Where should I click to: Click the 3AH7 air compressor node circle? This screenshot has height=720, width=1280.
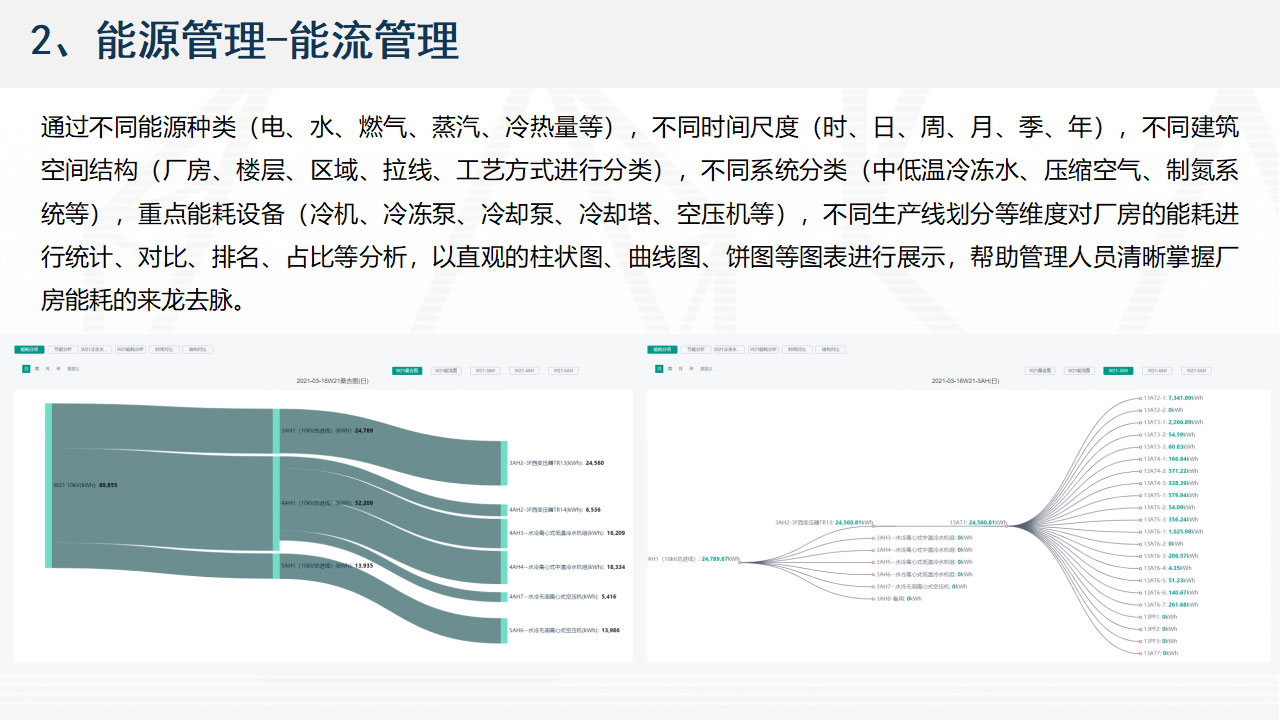pos(873,586)
